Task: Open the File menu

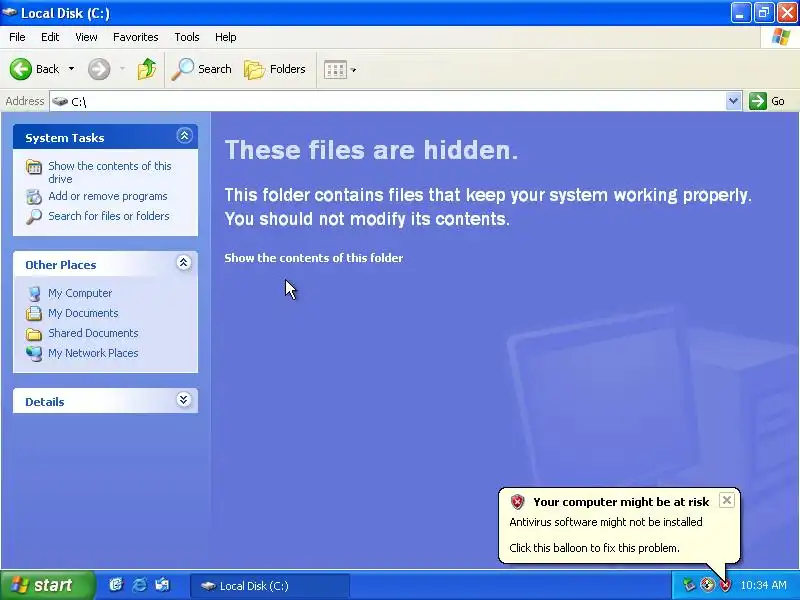Action: point(17,37)
